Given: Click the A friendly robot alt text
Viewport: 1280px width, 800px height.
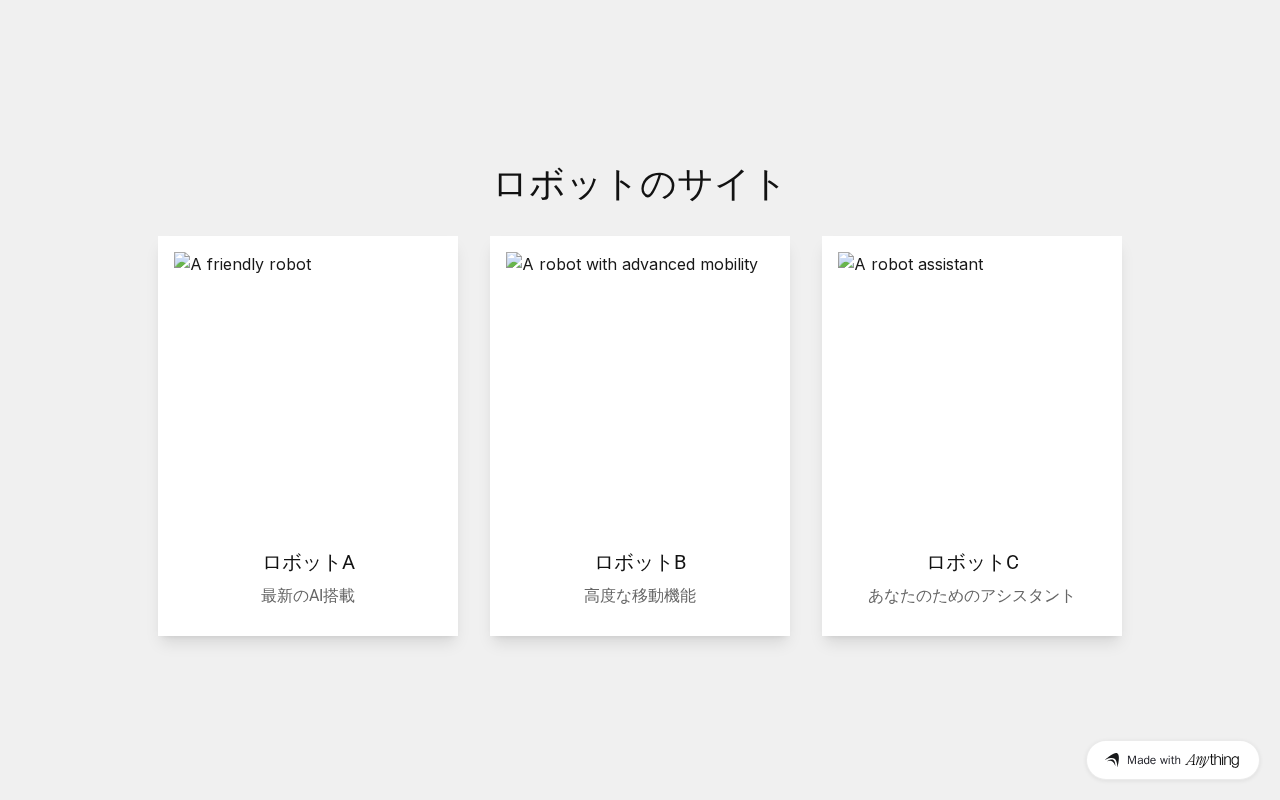Looking at the screenshot, I should (x=251, y=264).
